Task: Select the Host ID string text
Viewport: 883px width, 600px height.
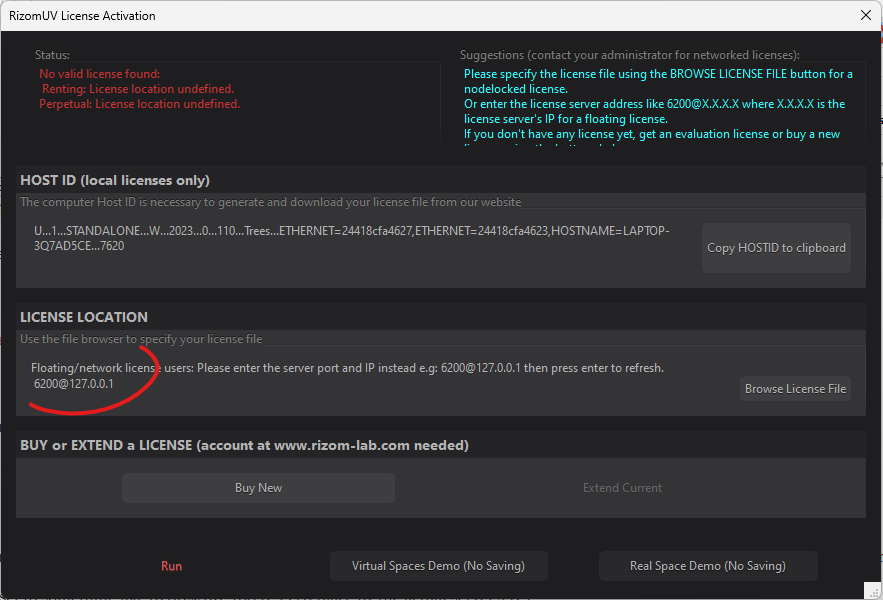Action: click(x=351, y=238)
